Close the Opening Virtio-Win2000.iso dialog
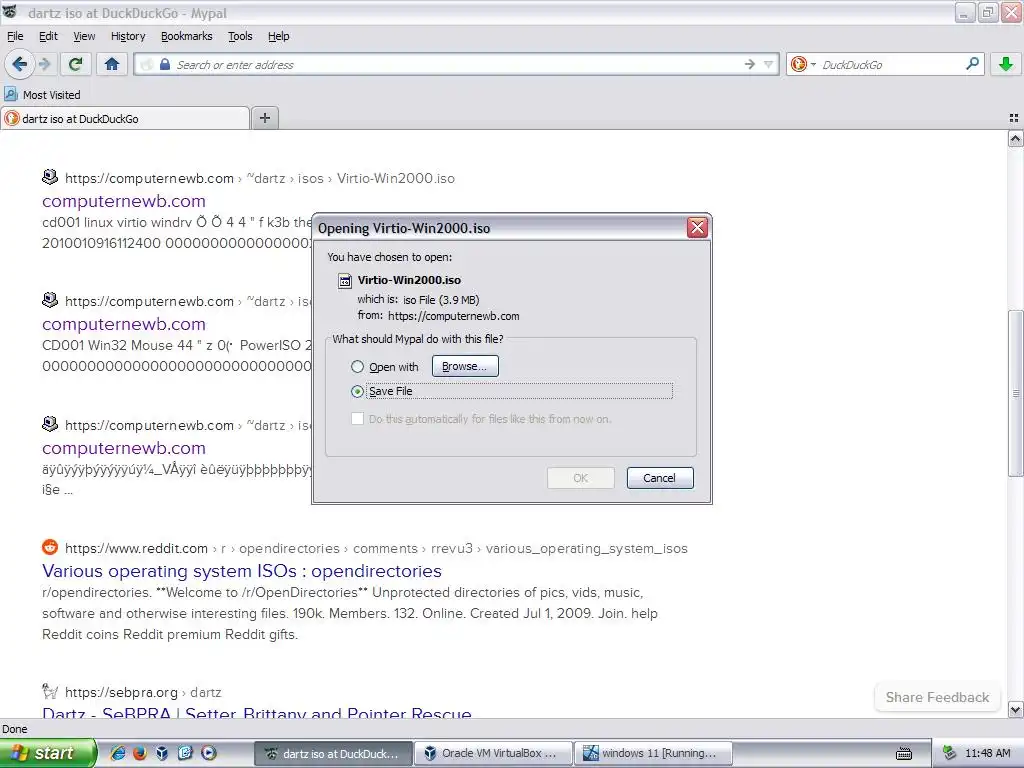Image resolution: width=1024 pixels, height=768 pixels. tap(697, 227)
